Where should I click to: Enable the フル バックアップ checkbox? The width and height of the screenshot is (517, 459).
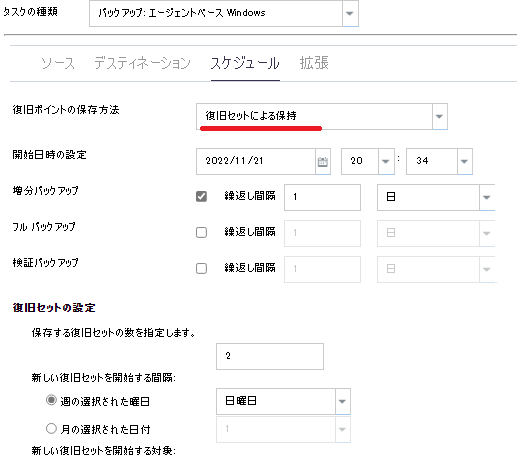pos(201,232)
